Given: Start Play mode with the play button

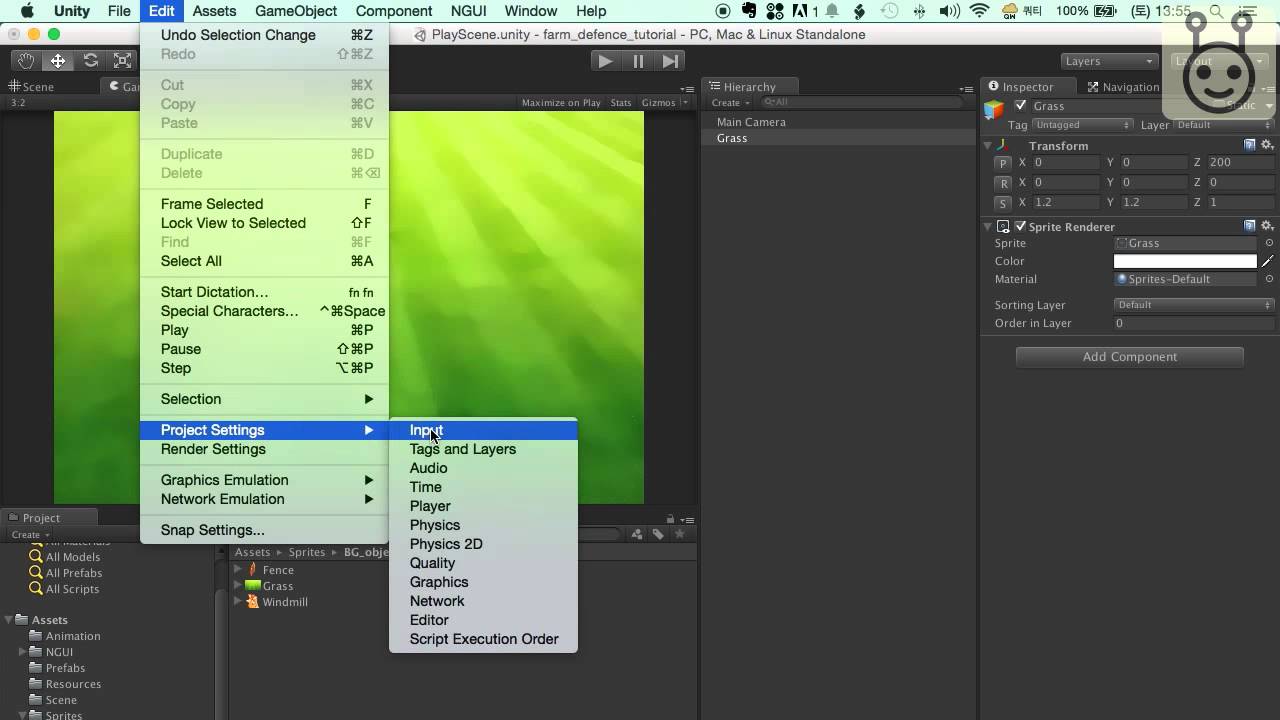Looking at the screenshot, I should (x=605, y=61).
